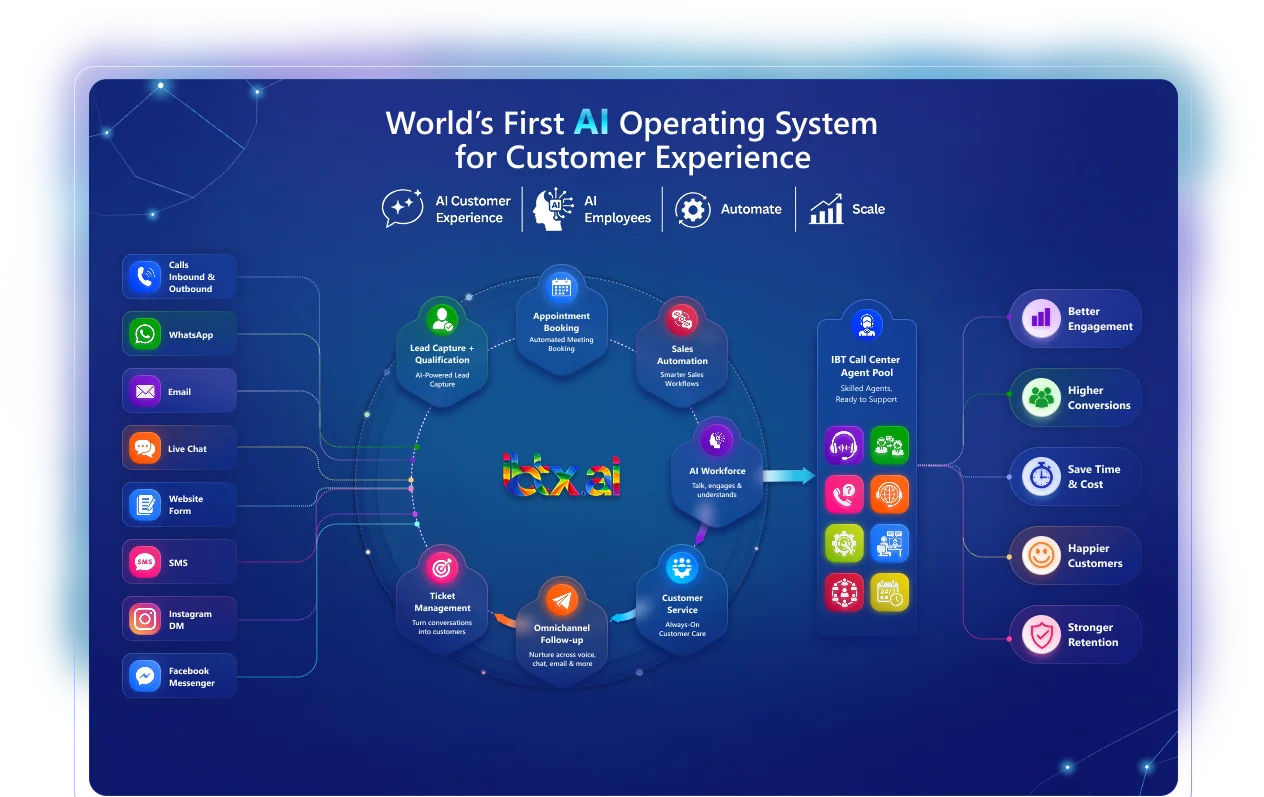1264x797 pixels.
Task: Click the "Scale" label
Action: click(x=868, y=209)
